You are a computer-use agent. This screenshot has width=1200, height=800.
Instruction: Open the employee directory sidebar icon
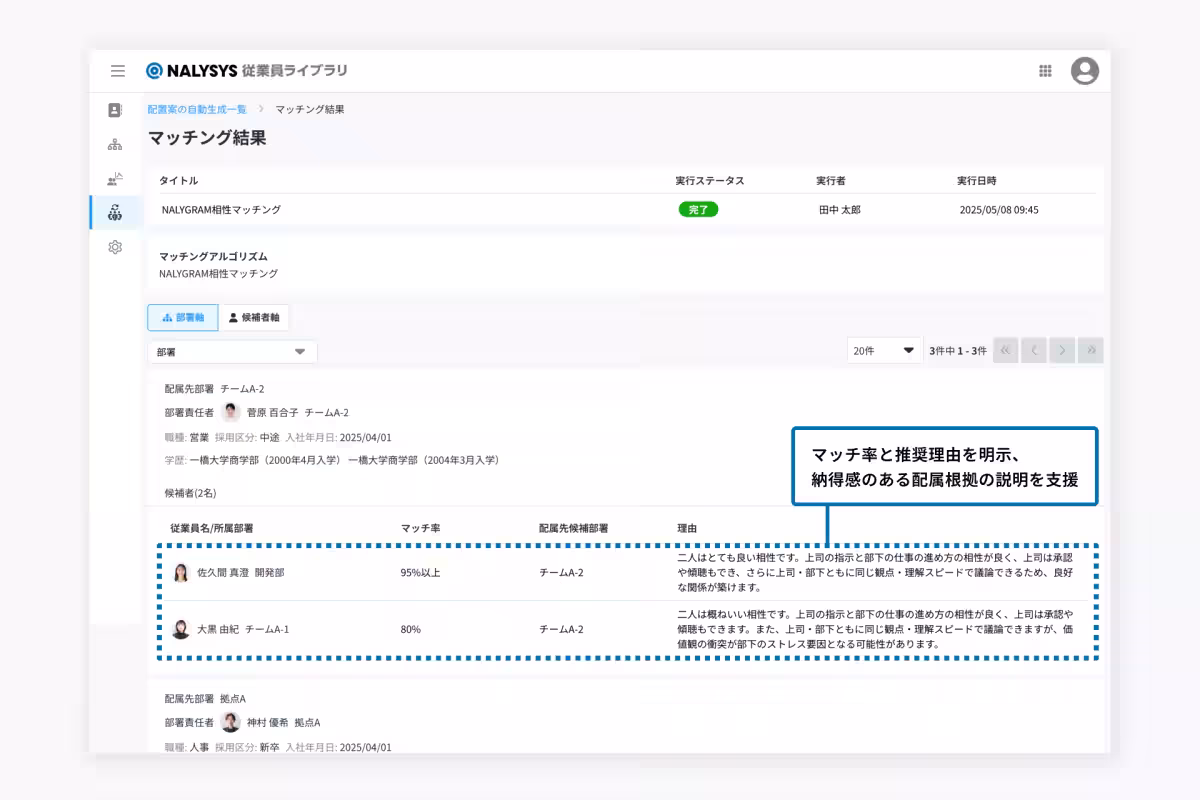click(115, 110)
